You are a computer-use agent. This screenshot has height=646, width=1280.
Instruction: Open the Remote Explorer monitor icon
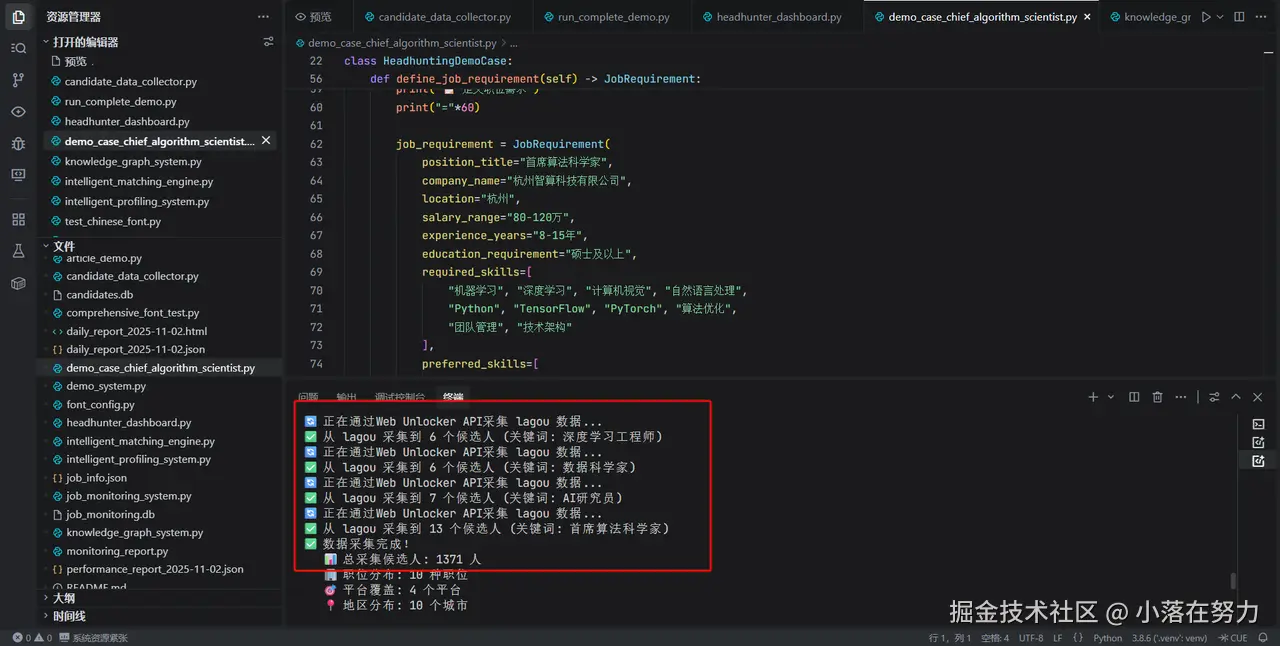click(18, 175)
